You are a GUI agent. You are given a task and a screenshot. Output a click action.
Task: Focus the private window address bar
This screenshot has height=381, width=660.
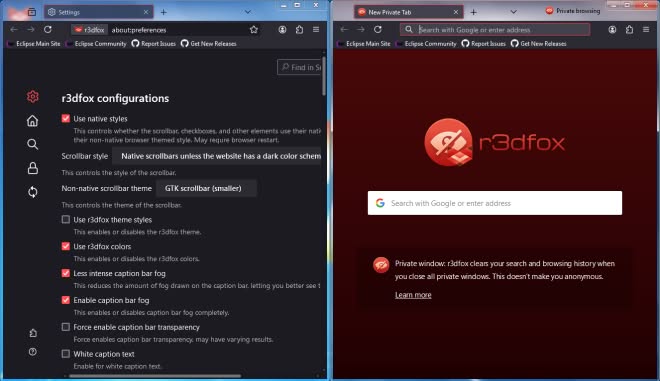(x=495, y=29)
